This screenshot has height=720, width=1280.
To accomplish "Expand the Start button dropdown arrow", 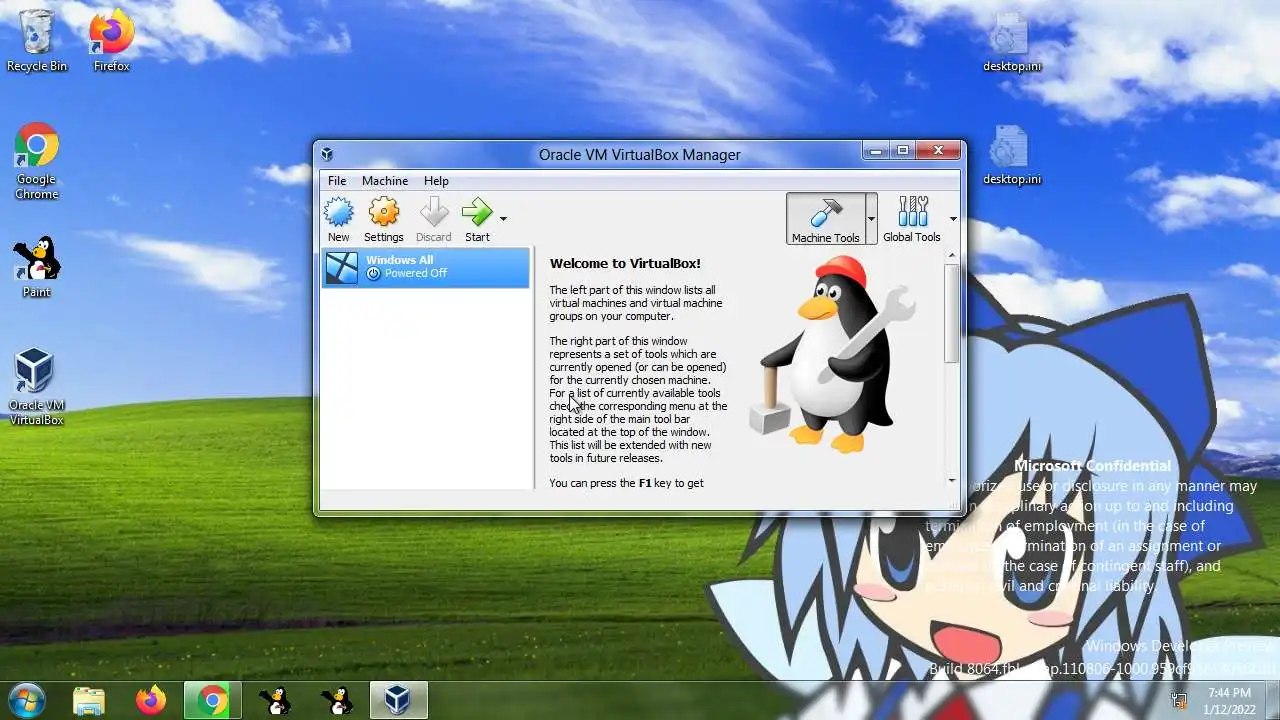I will [503, 218].
